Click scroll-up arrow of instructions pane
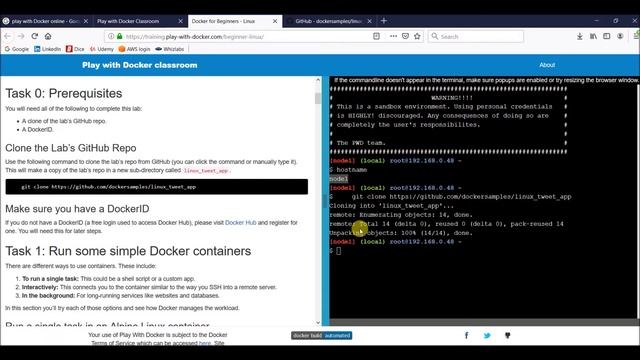Viewport: 640px width, 360px height. pyautogui.click(x=318, y=80)
